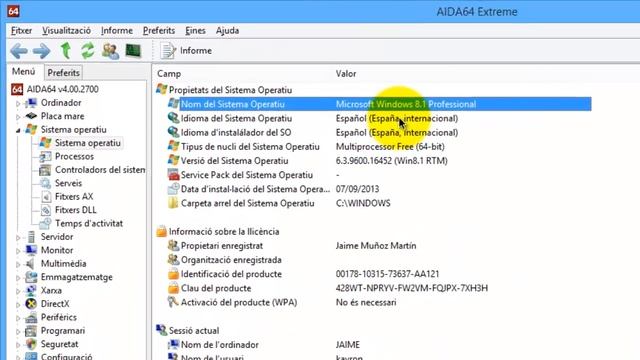Expand the Programari tree node
The image size is (640, 360).
point(18,332)
